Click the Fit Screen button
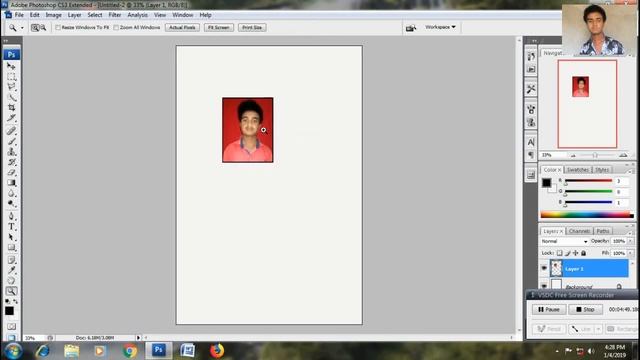Image resolution: width=640 pixels, height=360 pixels. tap(219, 28)
